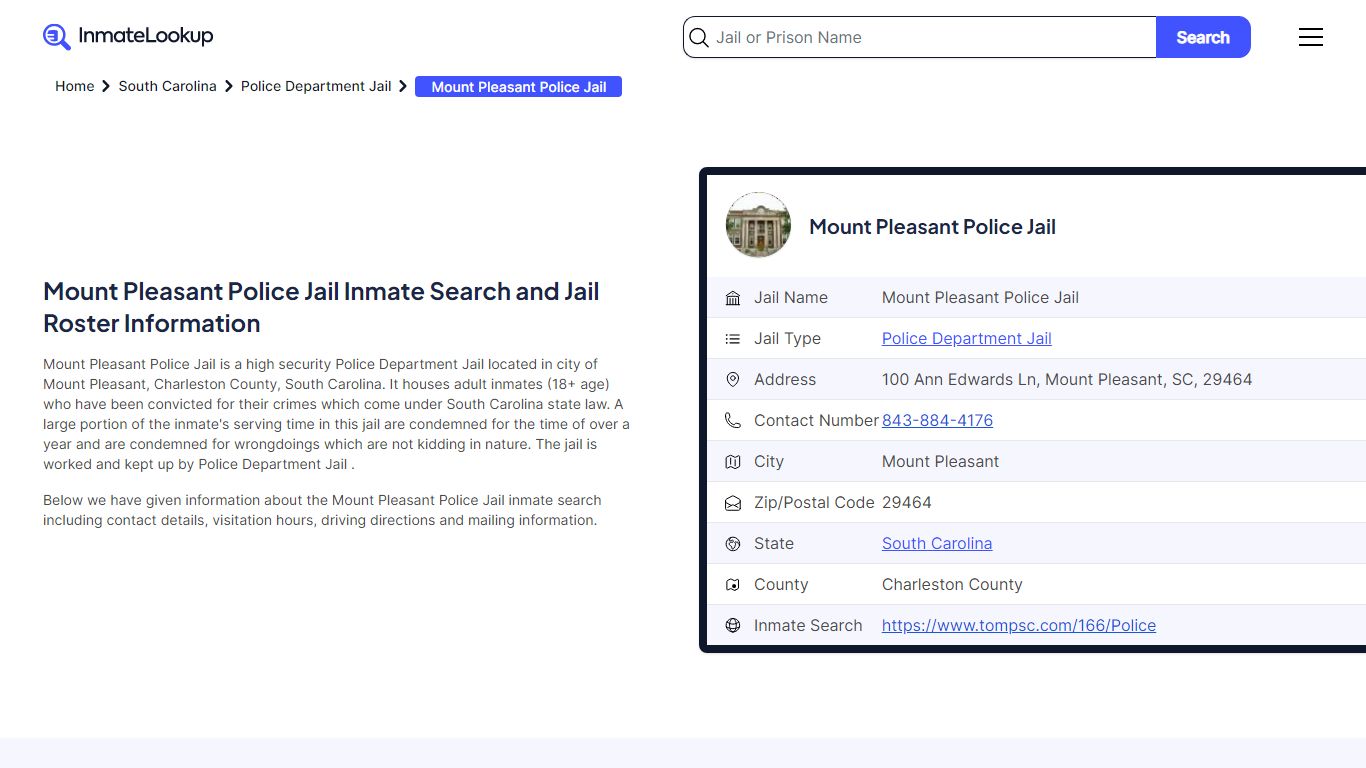Click the Jail Type list icon
This screenshot has height=768, width=1366.
pyautogui.click(x=733, y=339)
